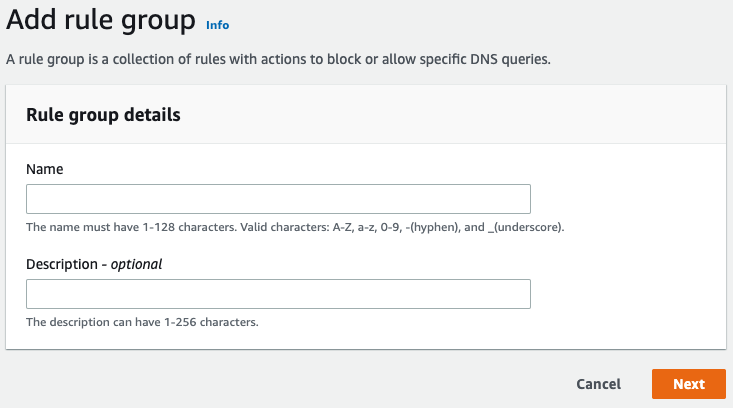Click the name character-limit helper text
This screenshot has height=408, width=733.
(295, 227)
